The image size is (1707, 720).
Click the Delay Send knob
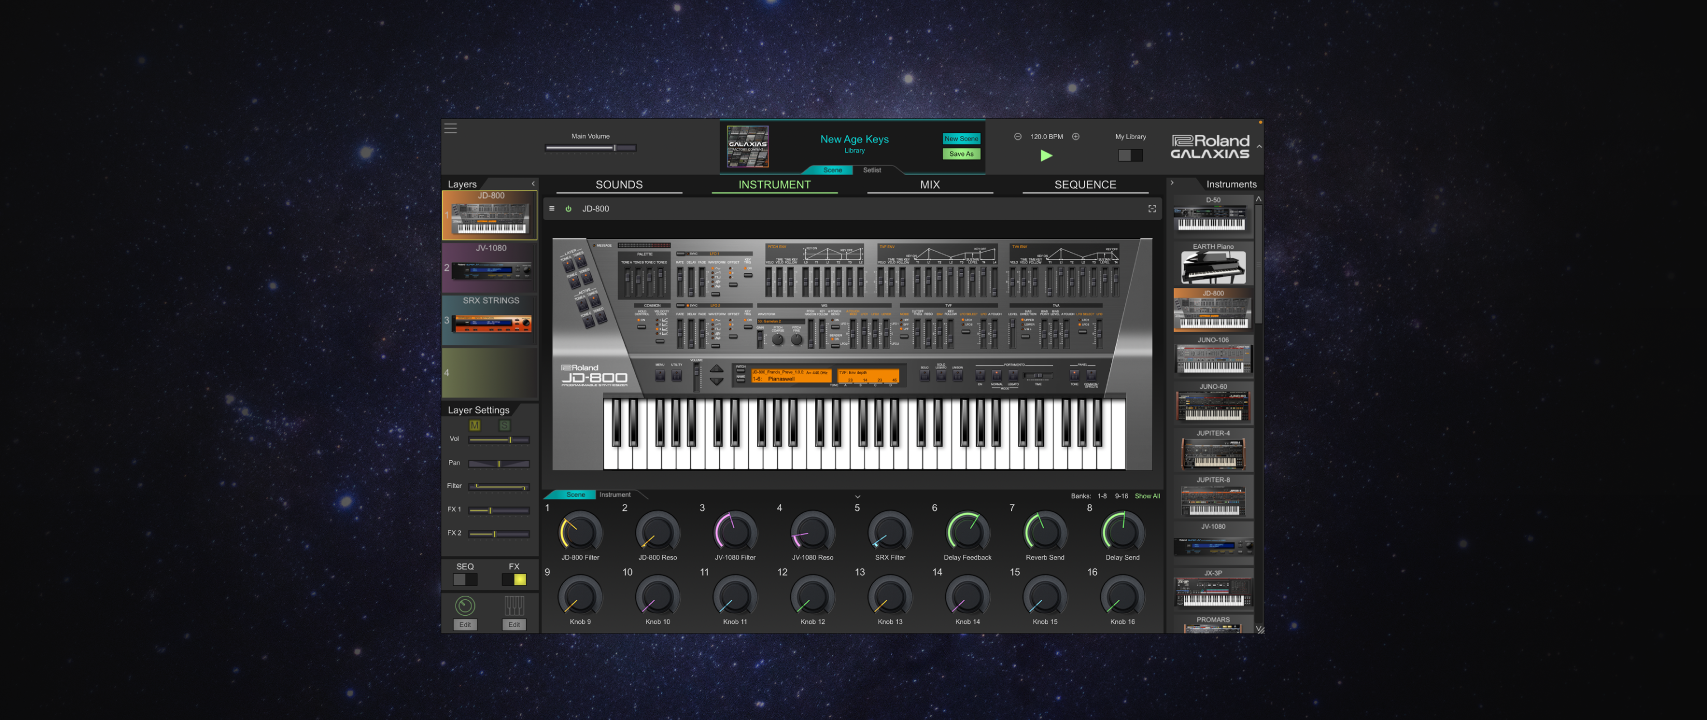[x=1123, y=532]
